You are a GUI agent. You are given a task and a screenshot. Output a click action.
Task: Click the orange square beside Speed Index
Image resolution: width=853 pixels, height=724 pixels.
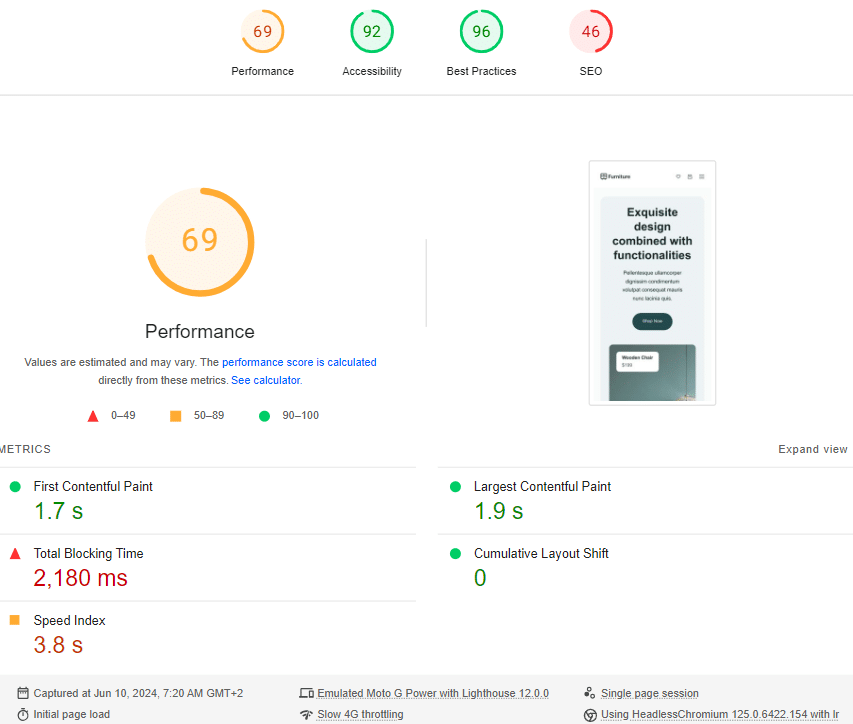[x=14, y=619]
